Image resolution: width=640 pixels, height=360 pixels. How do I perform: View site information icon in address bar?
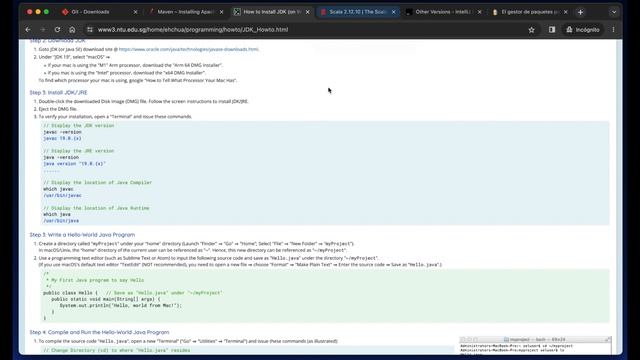[90, 29]
